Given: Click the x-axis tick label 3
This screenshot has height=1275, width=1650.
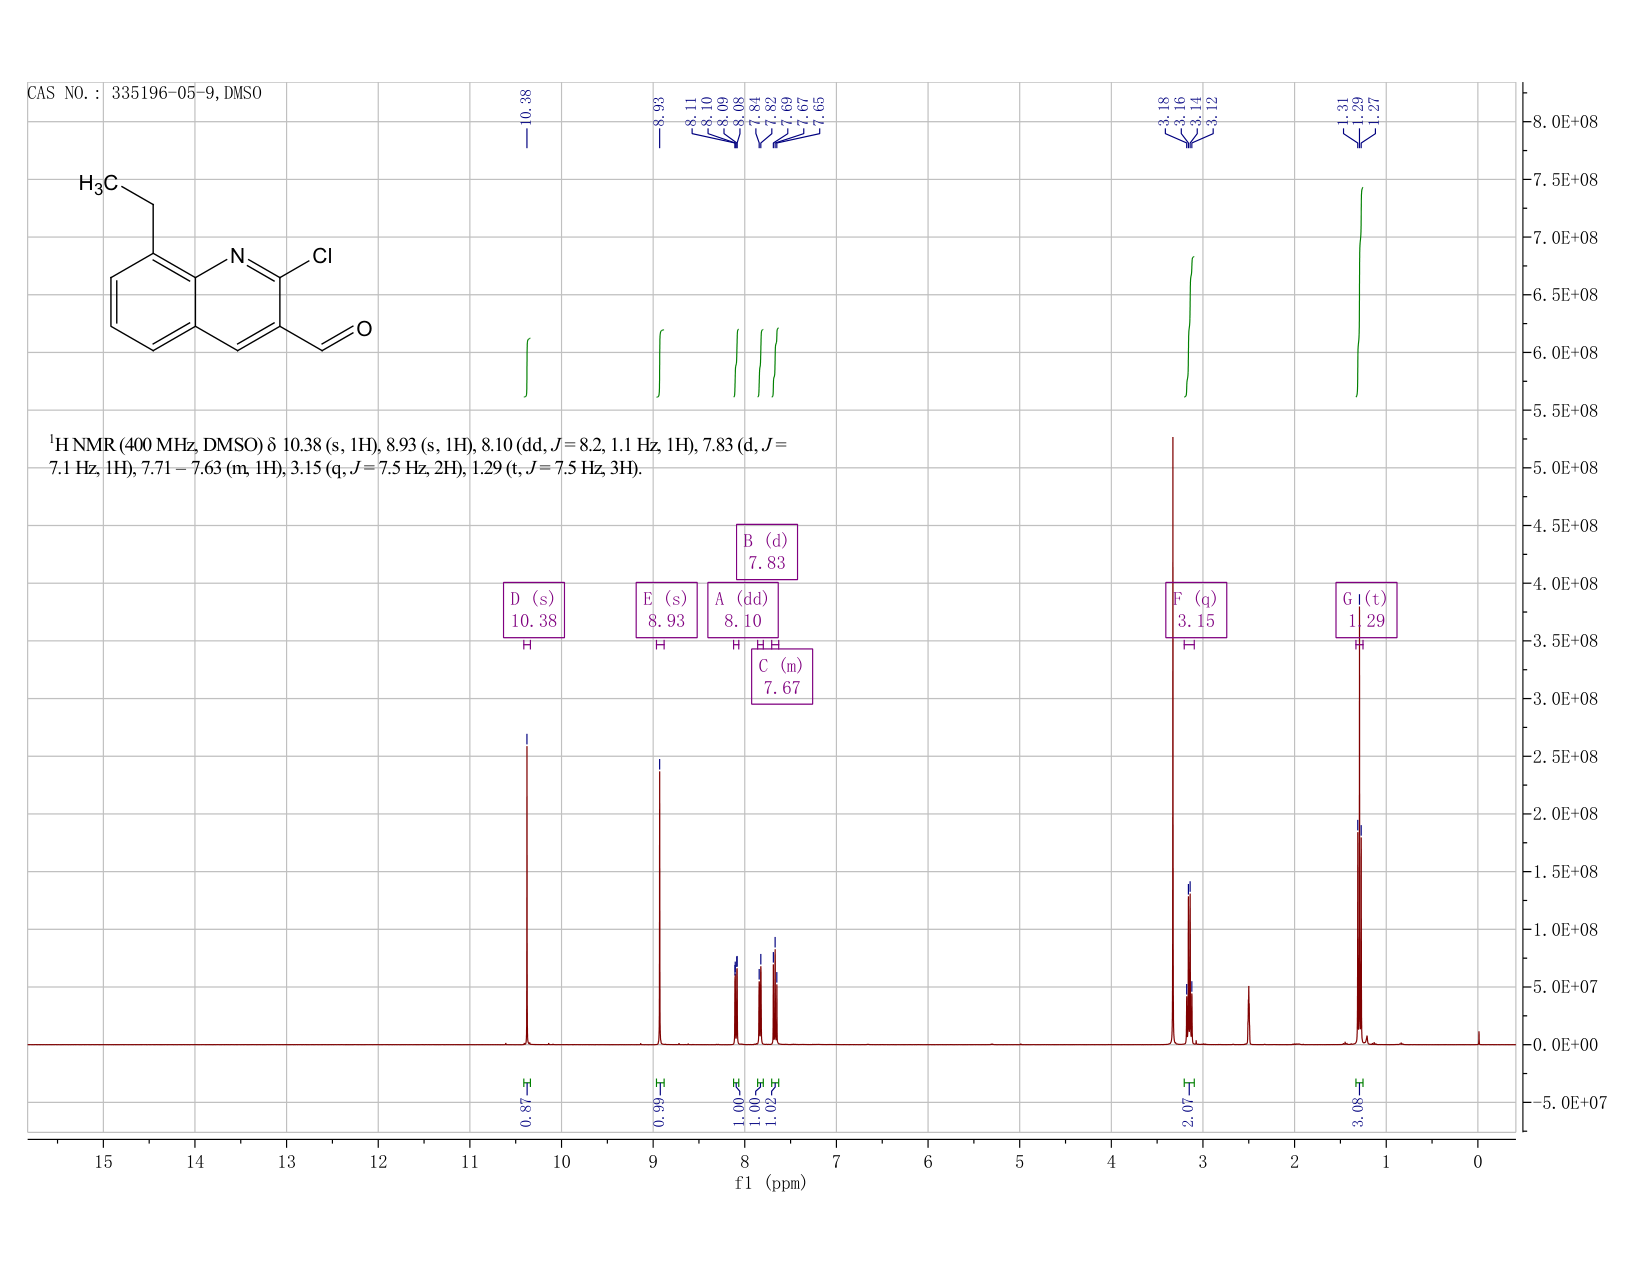Looking at the screenshot, I should click(1203, 1162).
